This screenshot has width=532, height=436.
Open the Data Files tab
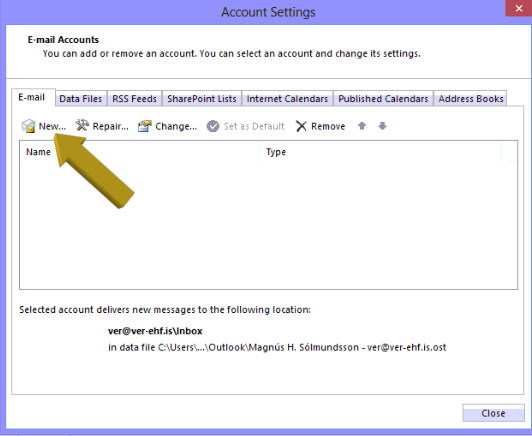coord(81,99)
